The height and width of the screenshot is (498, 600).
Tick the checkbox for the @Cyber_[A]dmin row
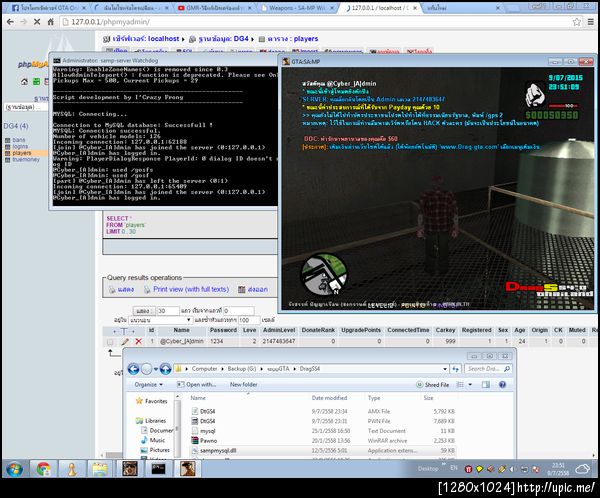pyautogui.click(x=110, y=341)
